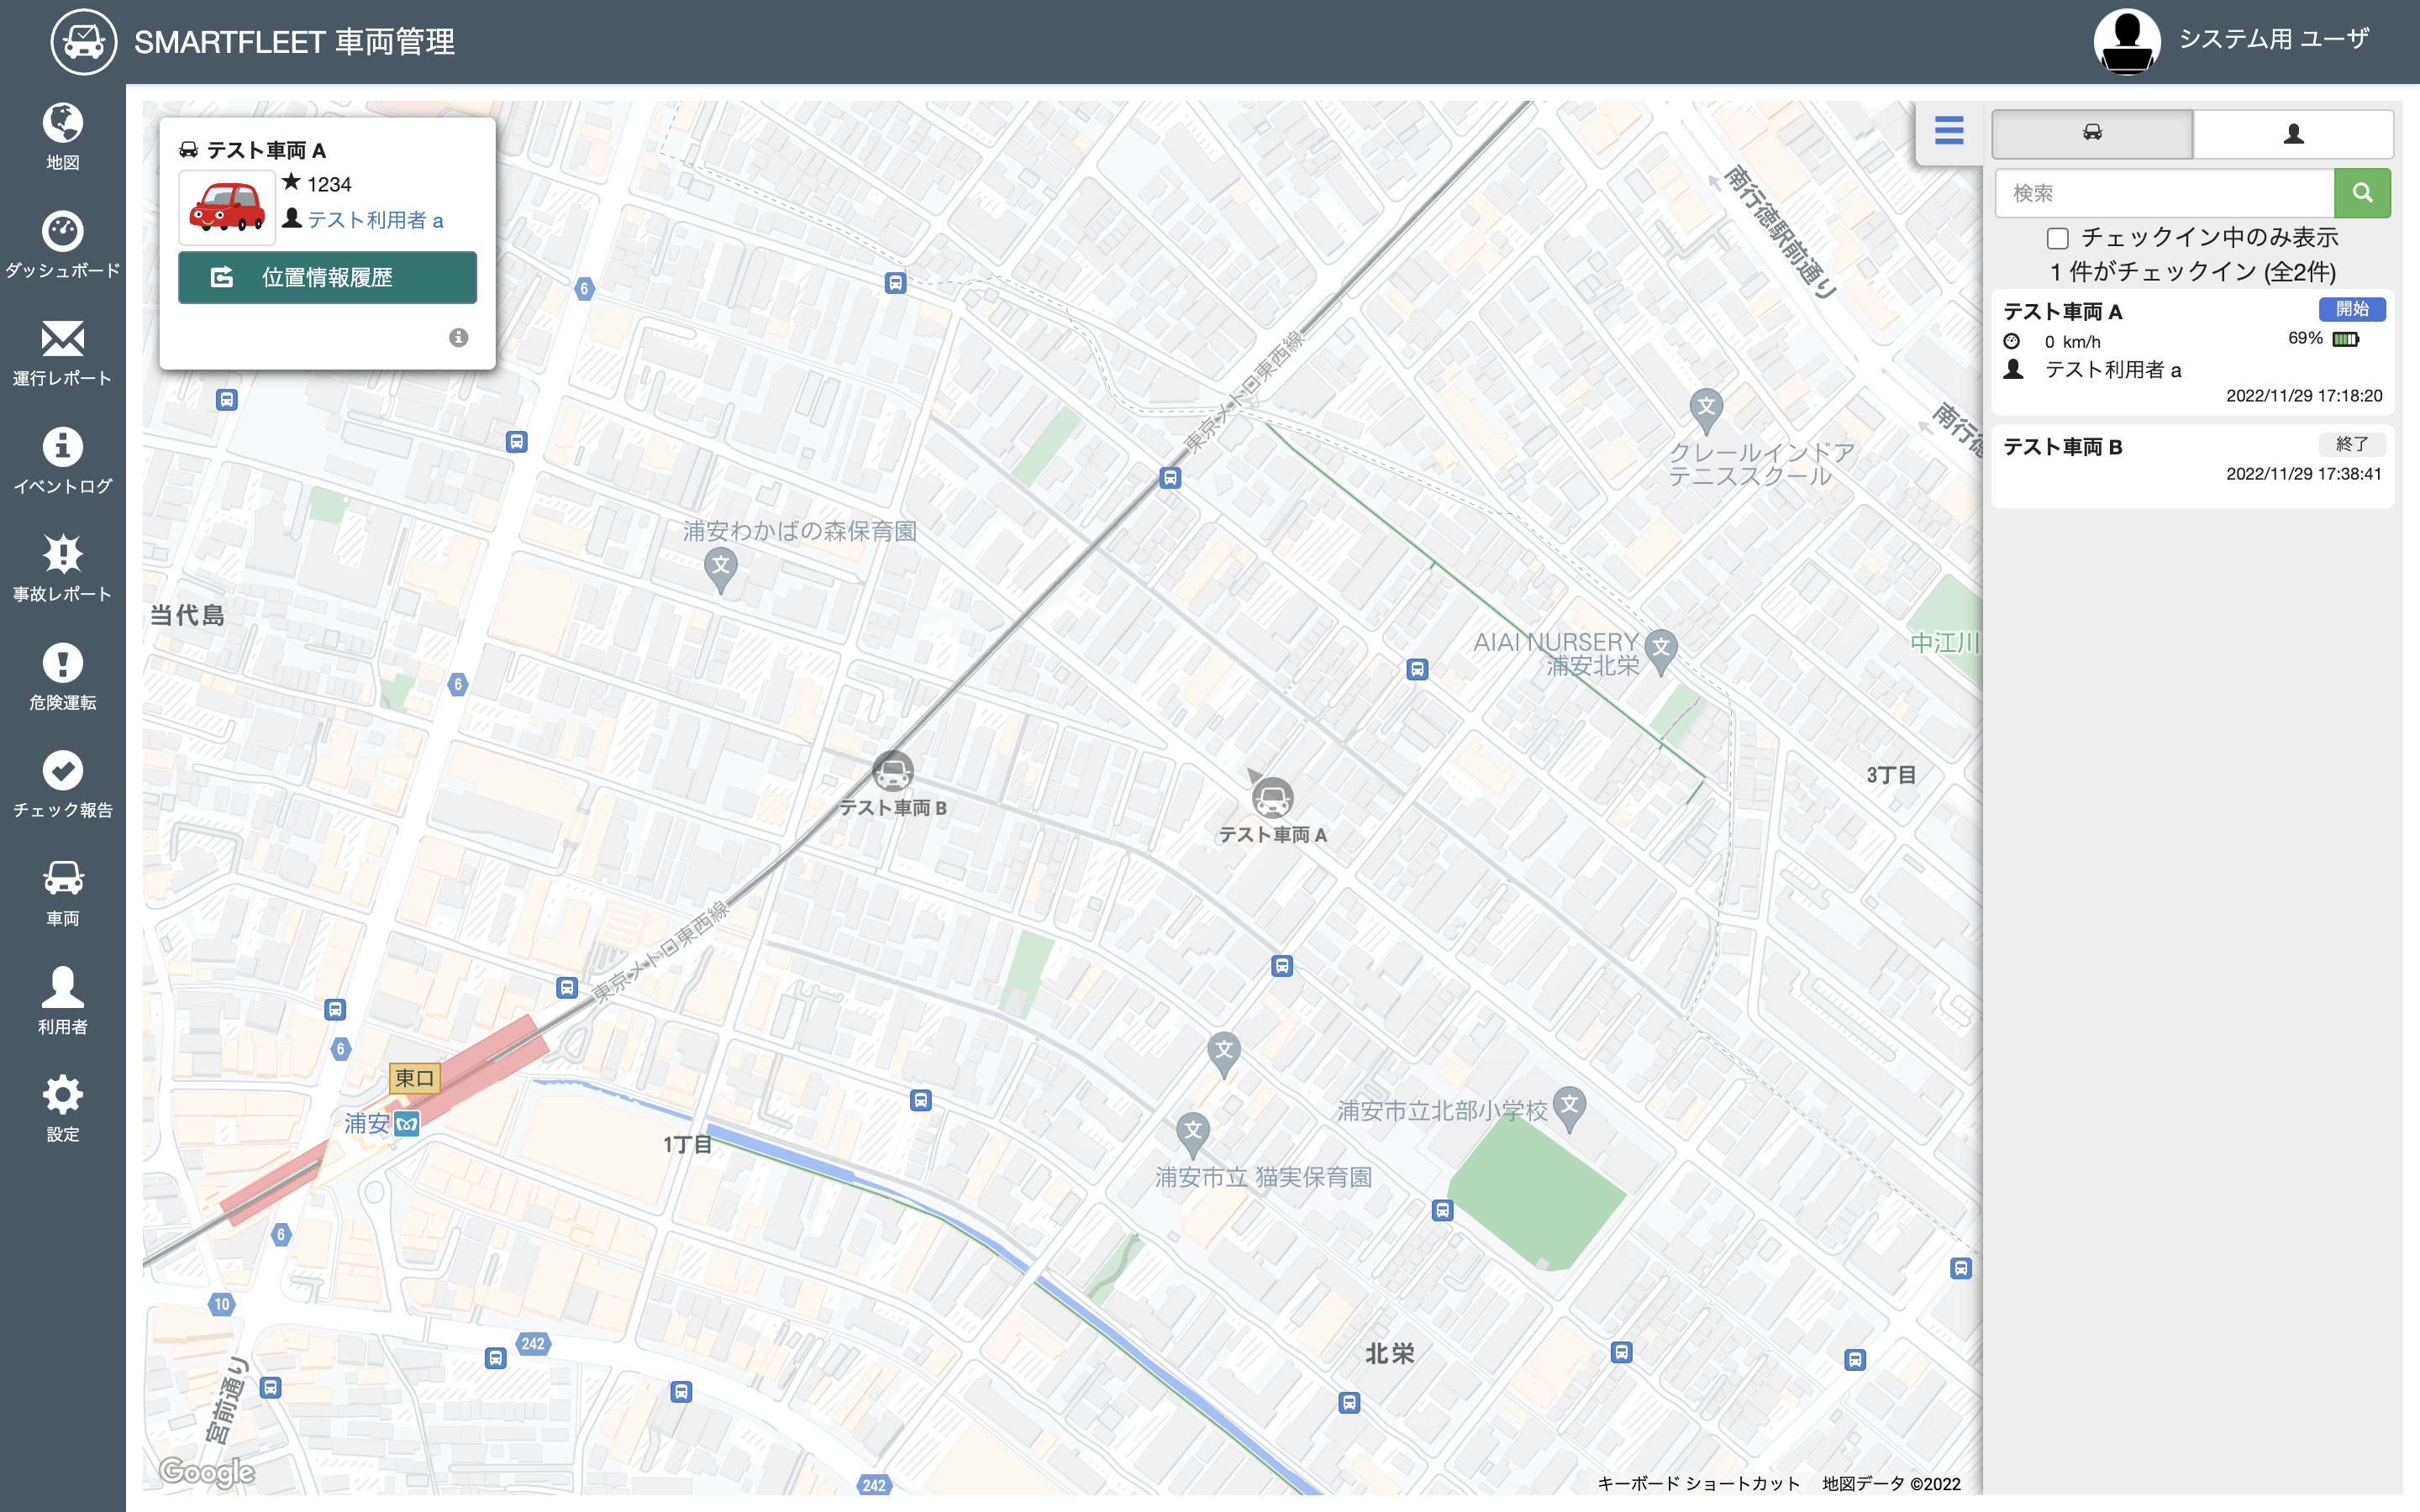Click the 位置情報履歴 button
The height and width of the screenshot is (1512, 2420).
point(327,277)
